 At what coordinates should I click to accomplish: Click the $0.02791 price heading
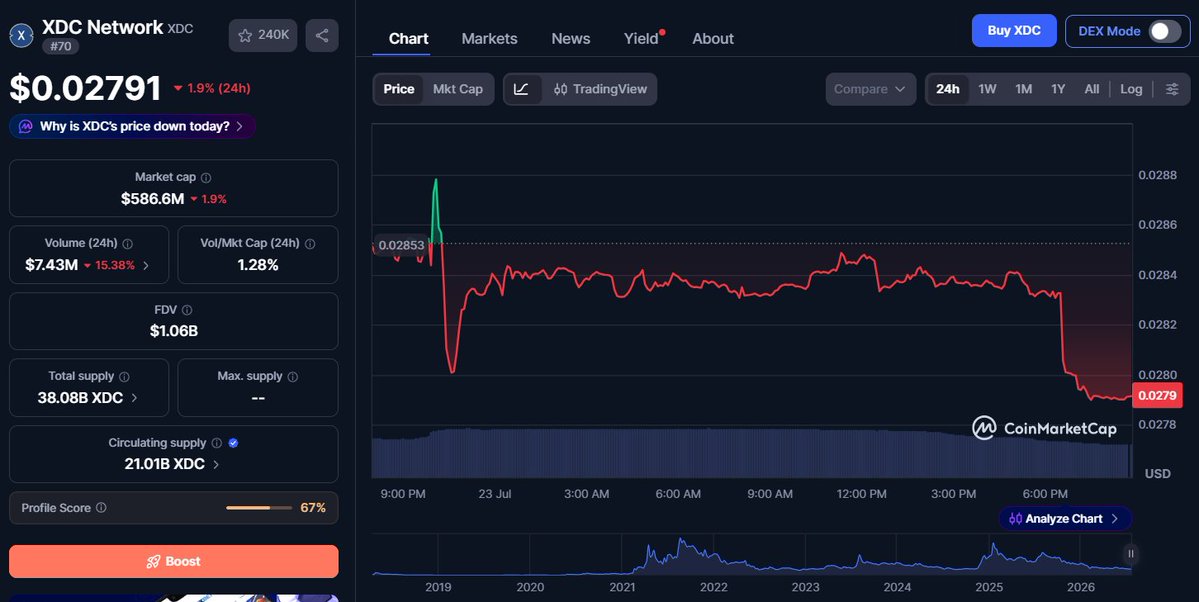[x=86, y=89]
